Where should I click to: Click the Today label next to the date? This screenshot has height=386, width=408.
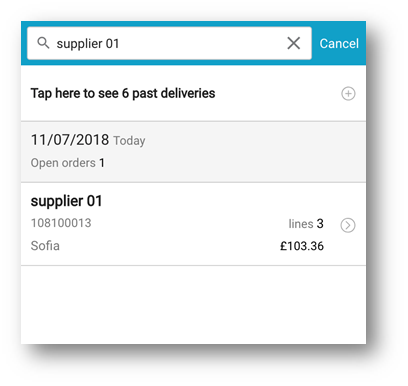tap(129, 141)
